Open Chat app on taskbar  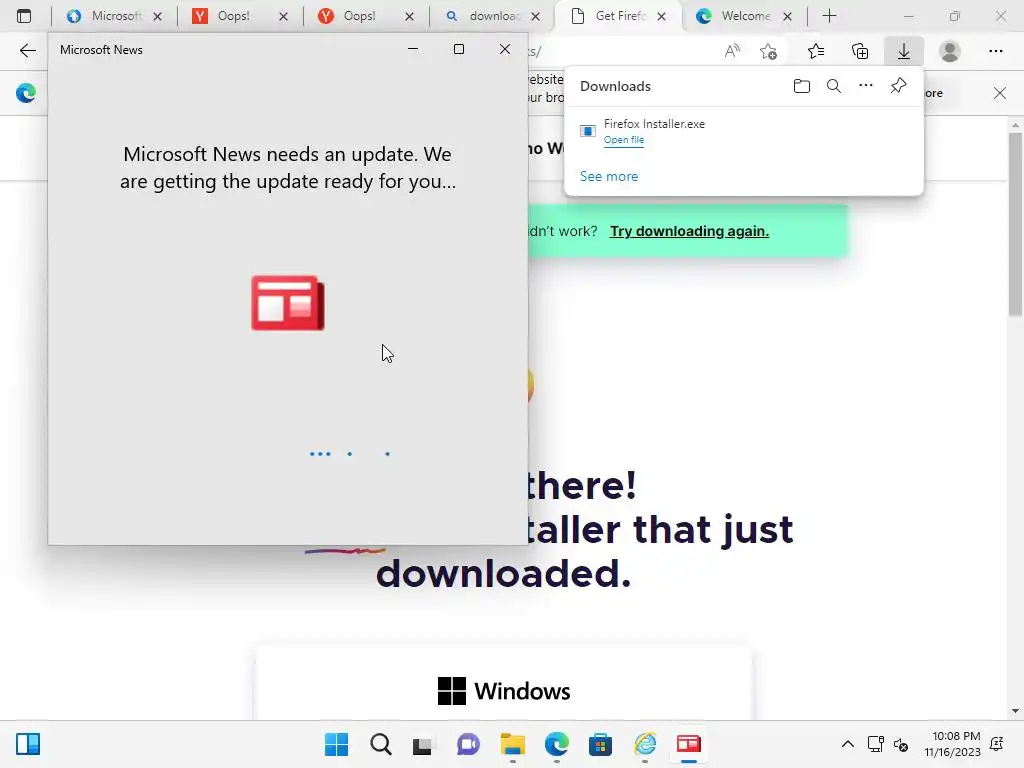[468, 744]
